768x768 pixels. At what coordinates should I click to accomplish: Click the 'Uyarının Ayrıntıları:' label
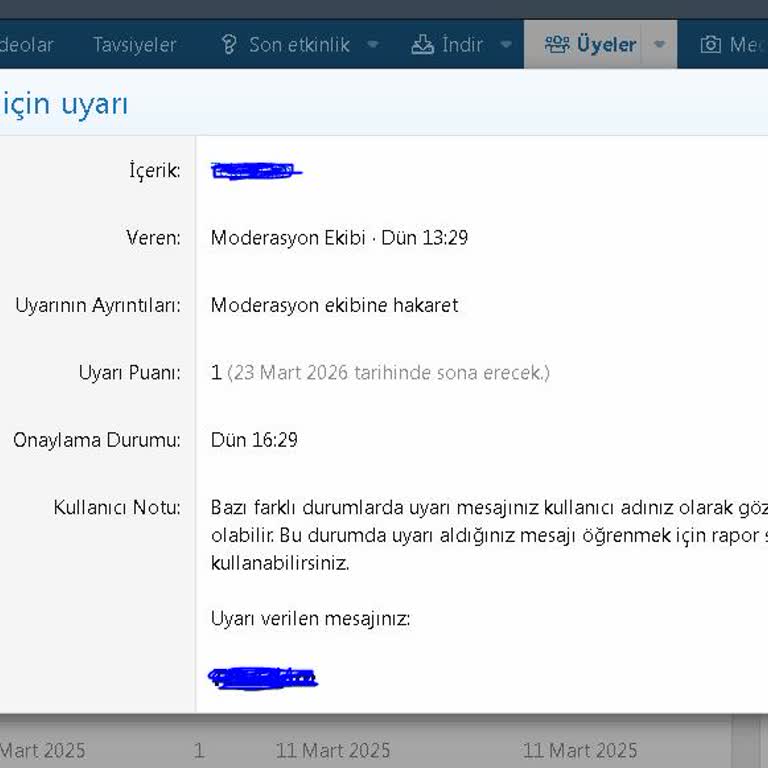click(98, 305)
